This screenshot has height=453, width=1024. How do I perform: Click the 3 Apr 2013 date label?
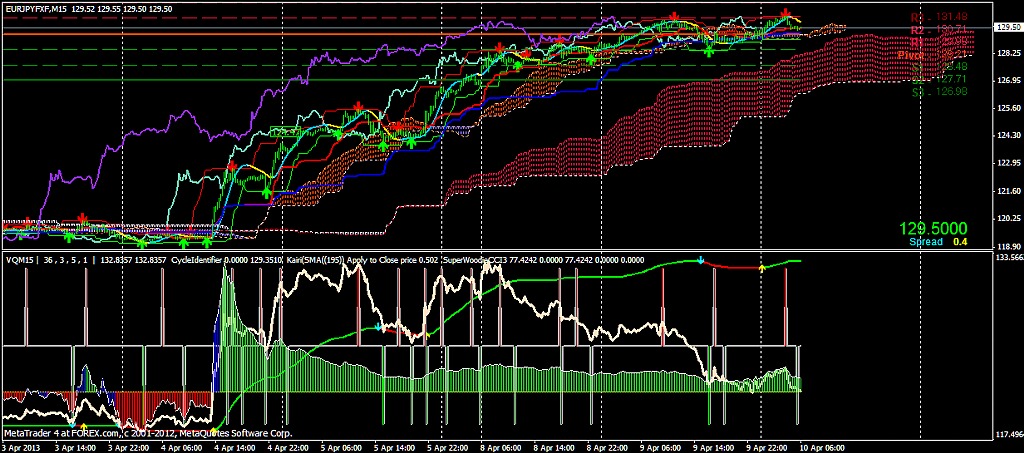21,448
